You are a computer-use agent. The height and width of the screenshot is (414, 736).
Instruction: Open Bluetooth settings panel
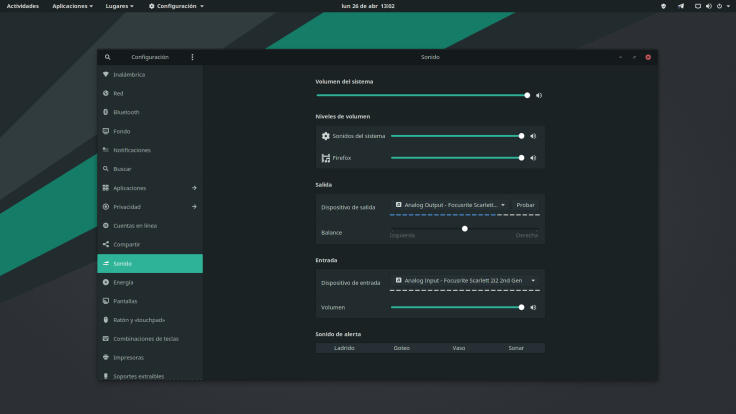click(x=126, y=112)
